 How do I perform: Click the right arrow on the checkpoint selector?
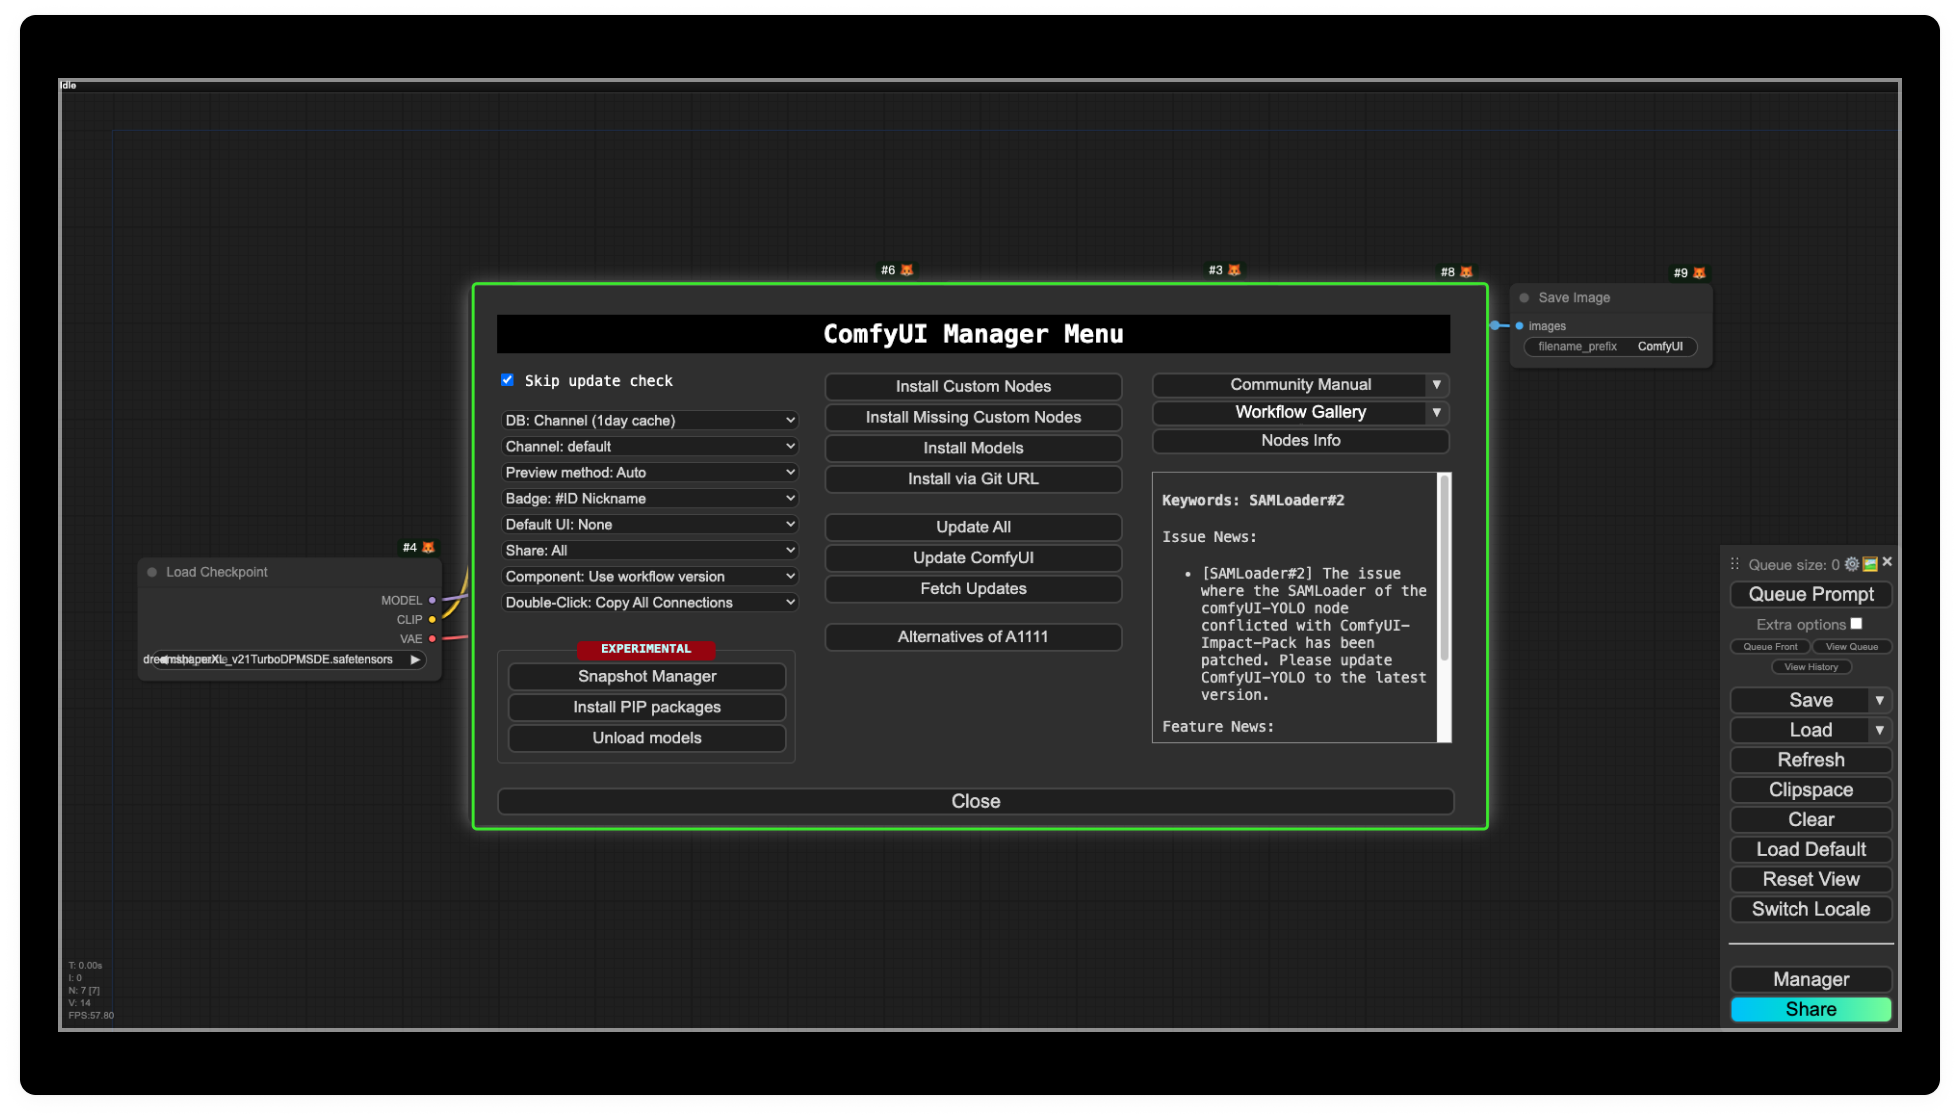(x=415, y=659)
